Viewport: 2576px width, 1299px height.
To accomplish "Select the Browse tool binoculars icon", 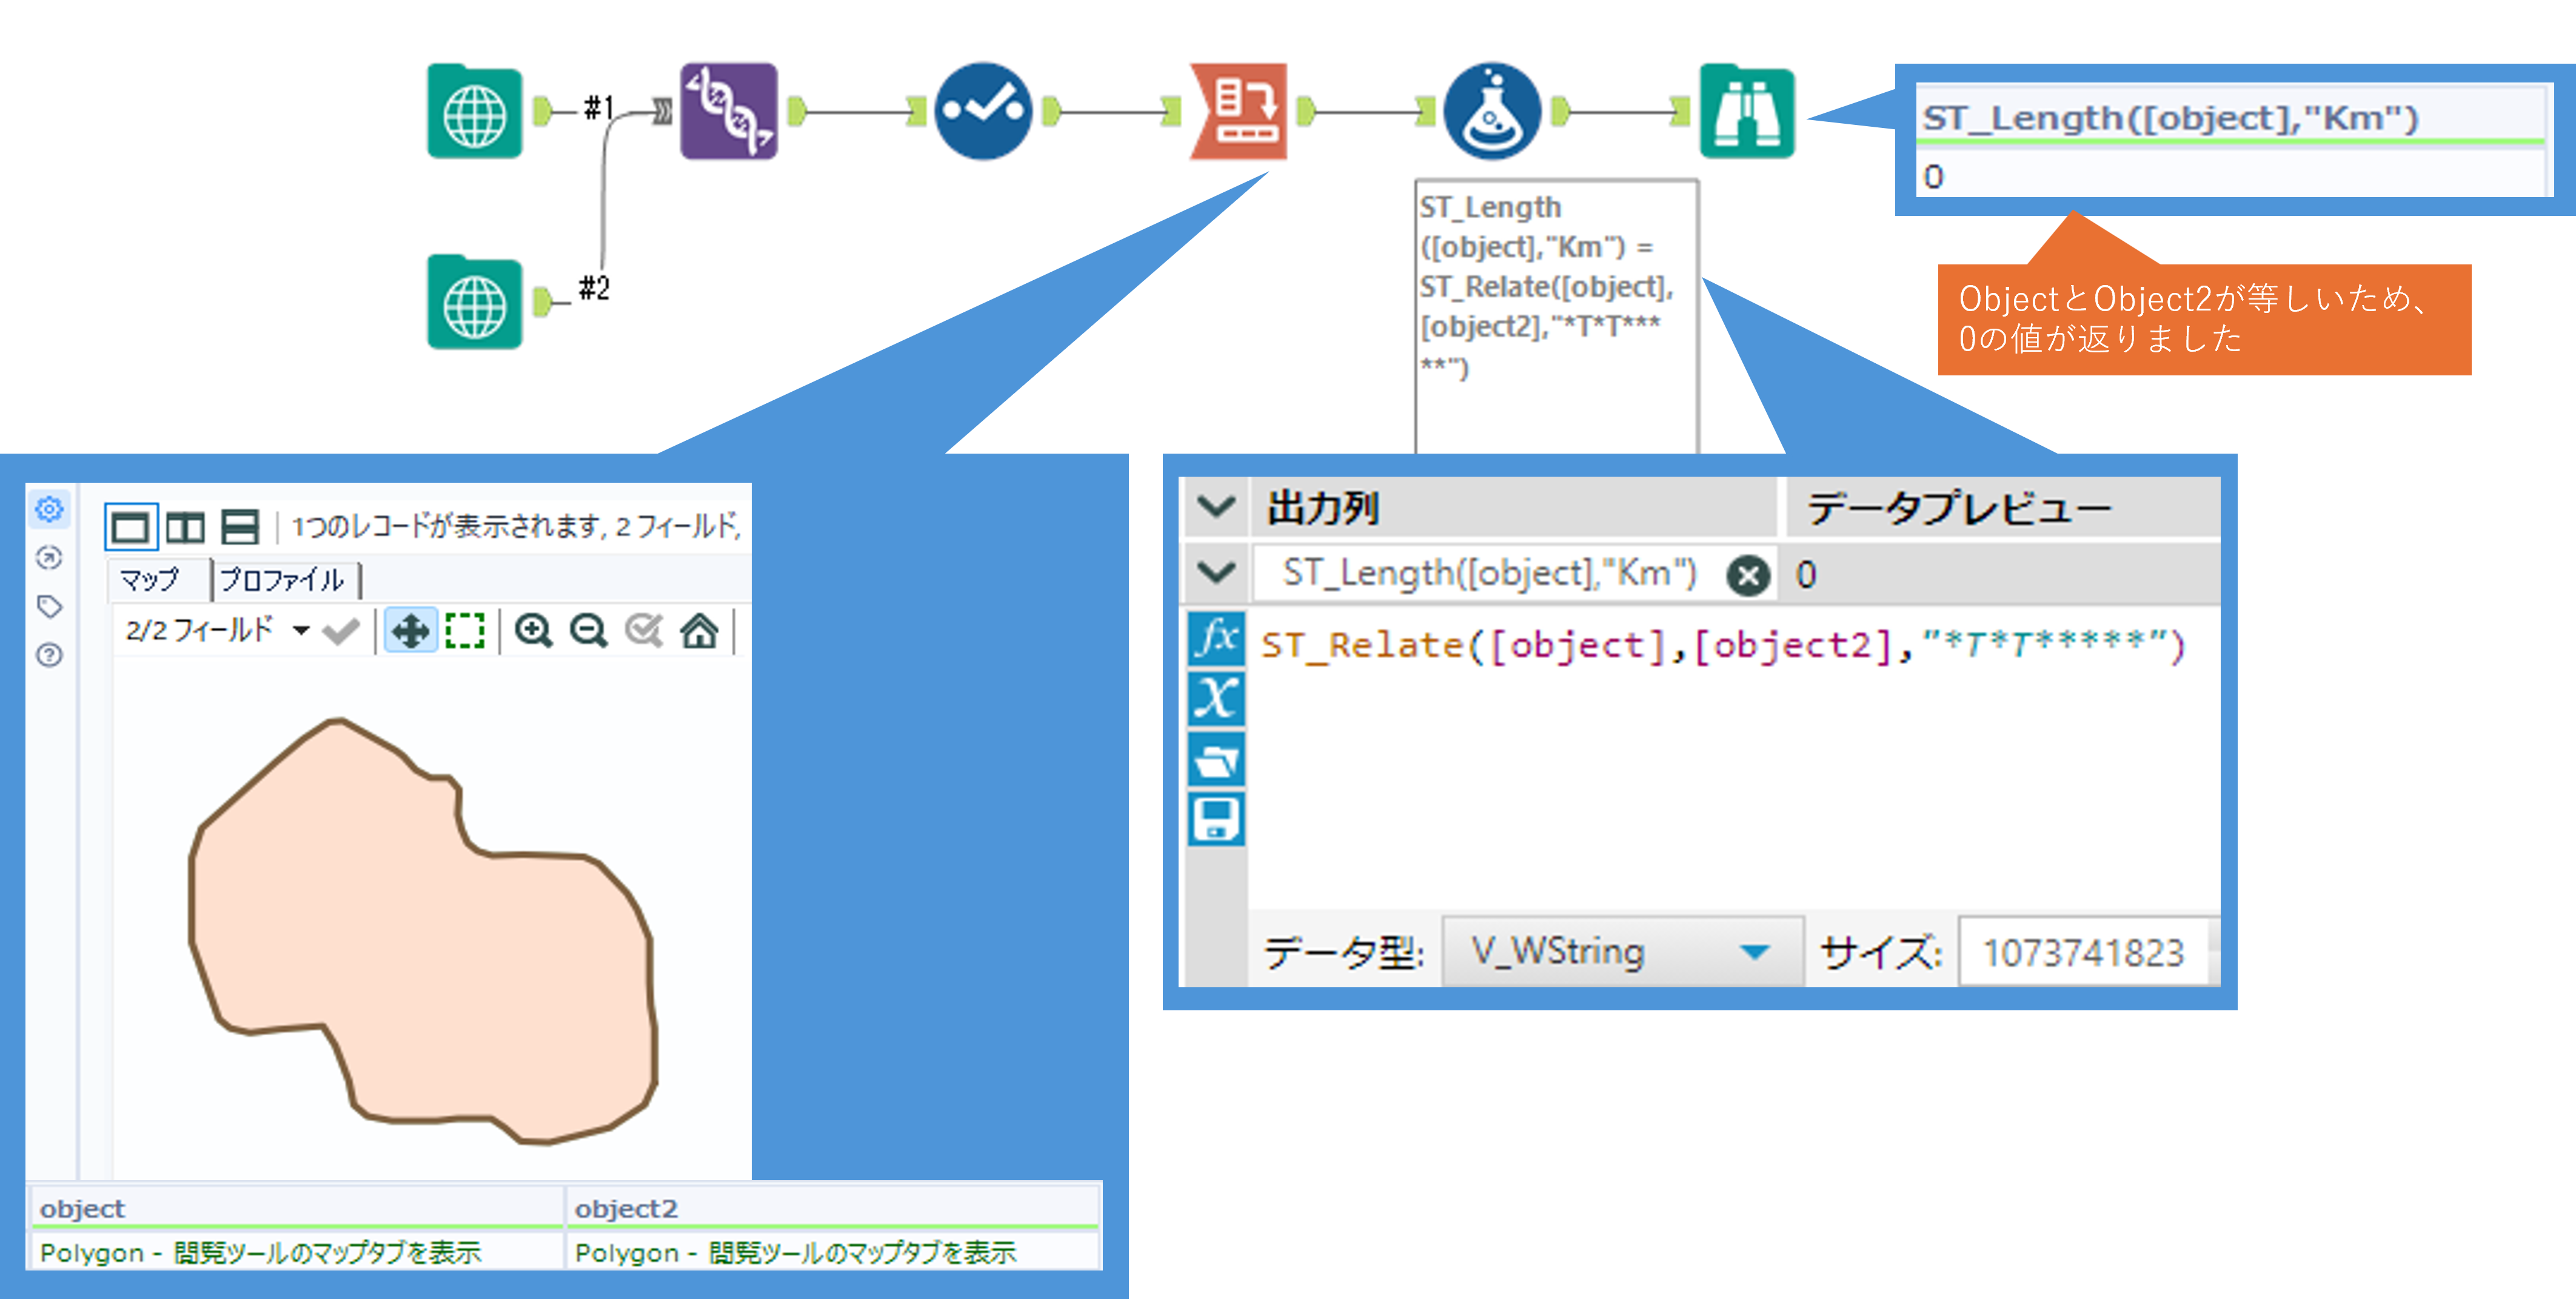I will click(1746, 112).
